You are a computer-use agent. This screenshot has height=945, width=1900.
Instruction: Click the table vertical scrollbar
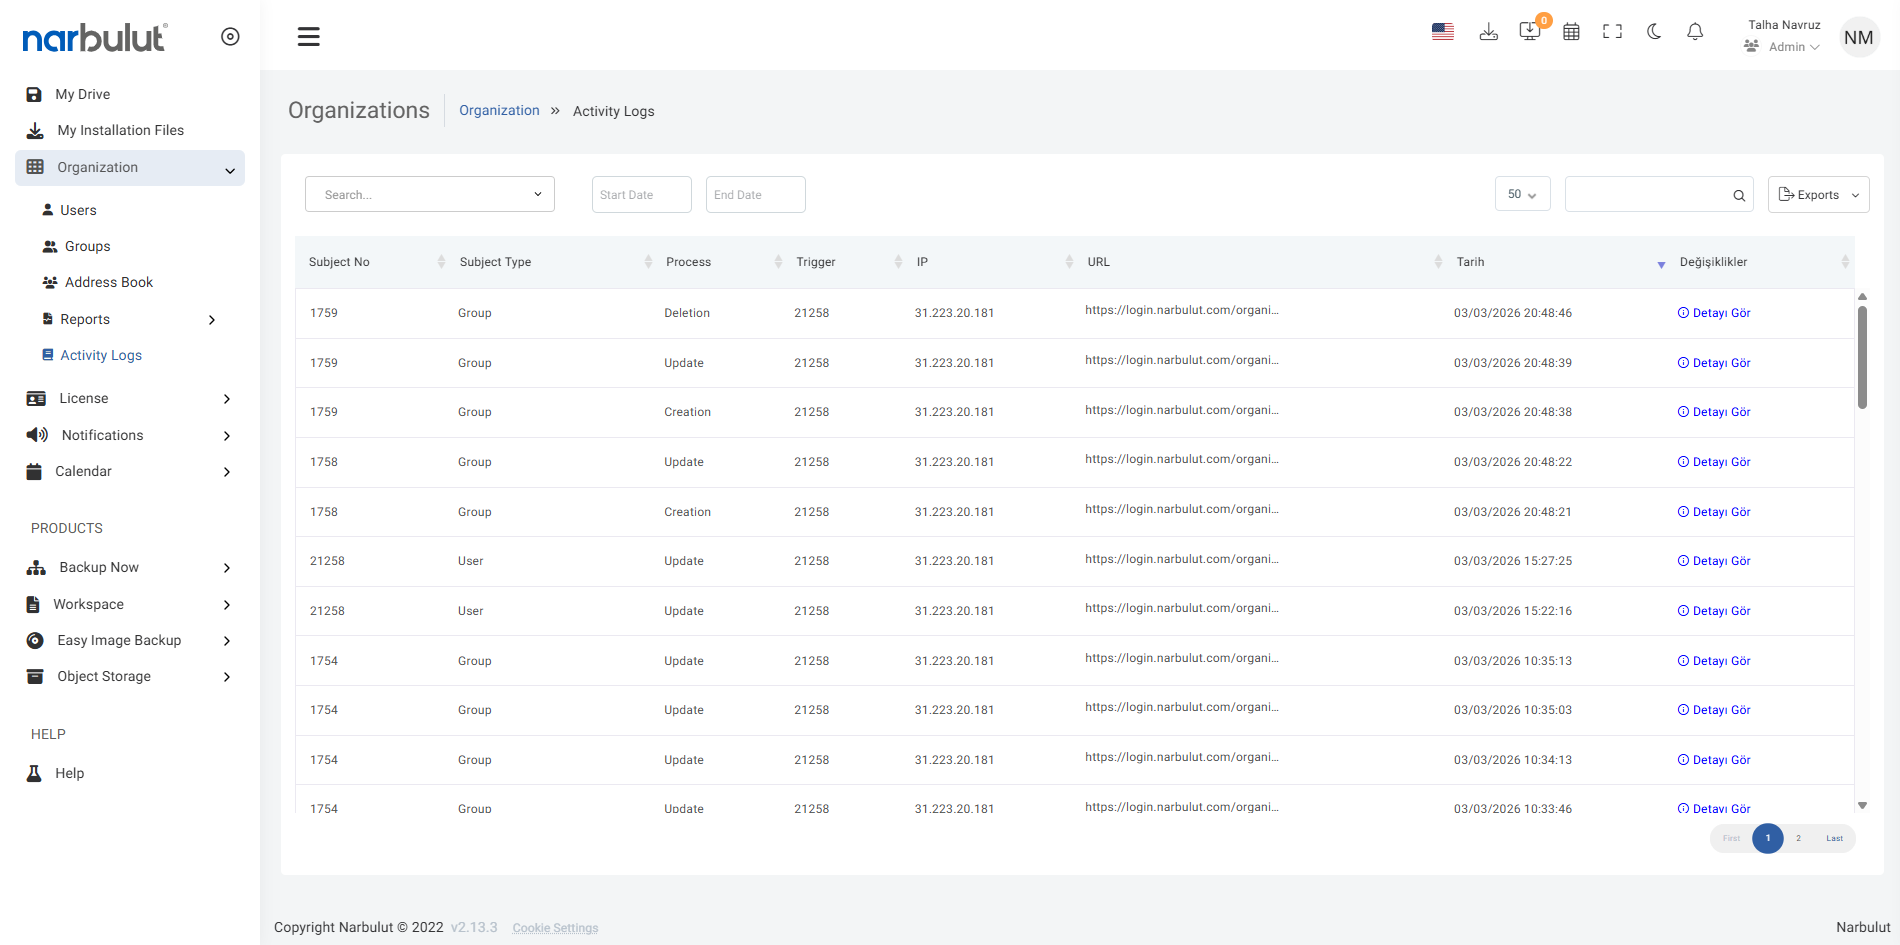[x=1862, y=357]
